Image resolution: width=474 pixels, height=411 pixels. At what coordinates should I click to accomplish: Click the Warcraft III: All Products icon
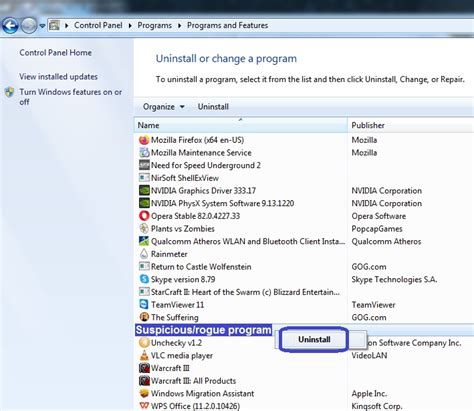(144, 381)
